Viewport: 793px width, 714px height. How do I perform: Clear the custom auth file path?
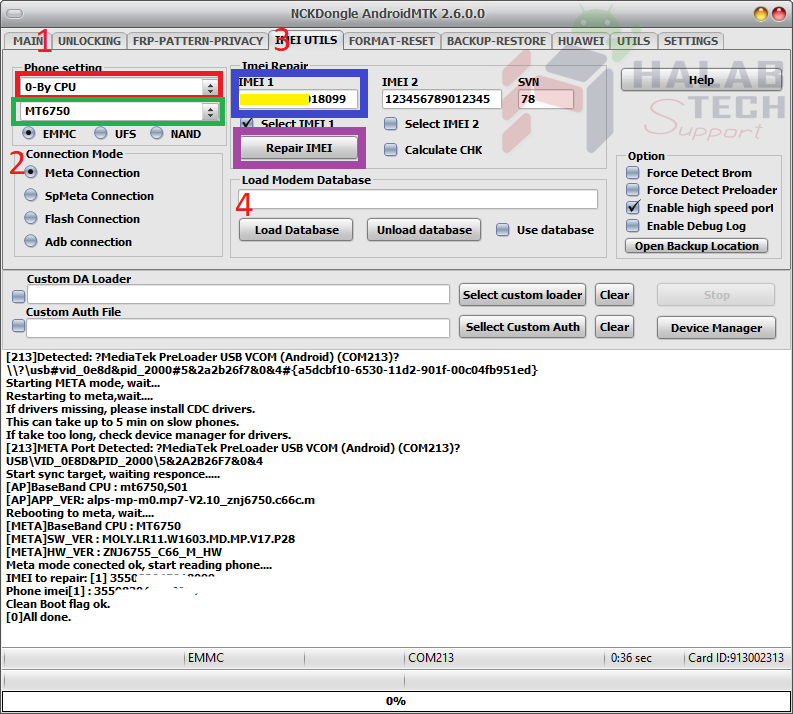click(x=614, y=327)
